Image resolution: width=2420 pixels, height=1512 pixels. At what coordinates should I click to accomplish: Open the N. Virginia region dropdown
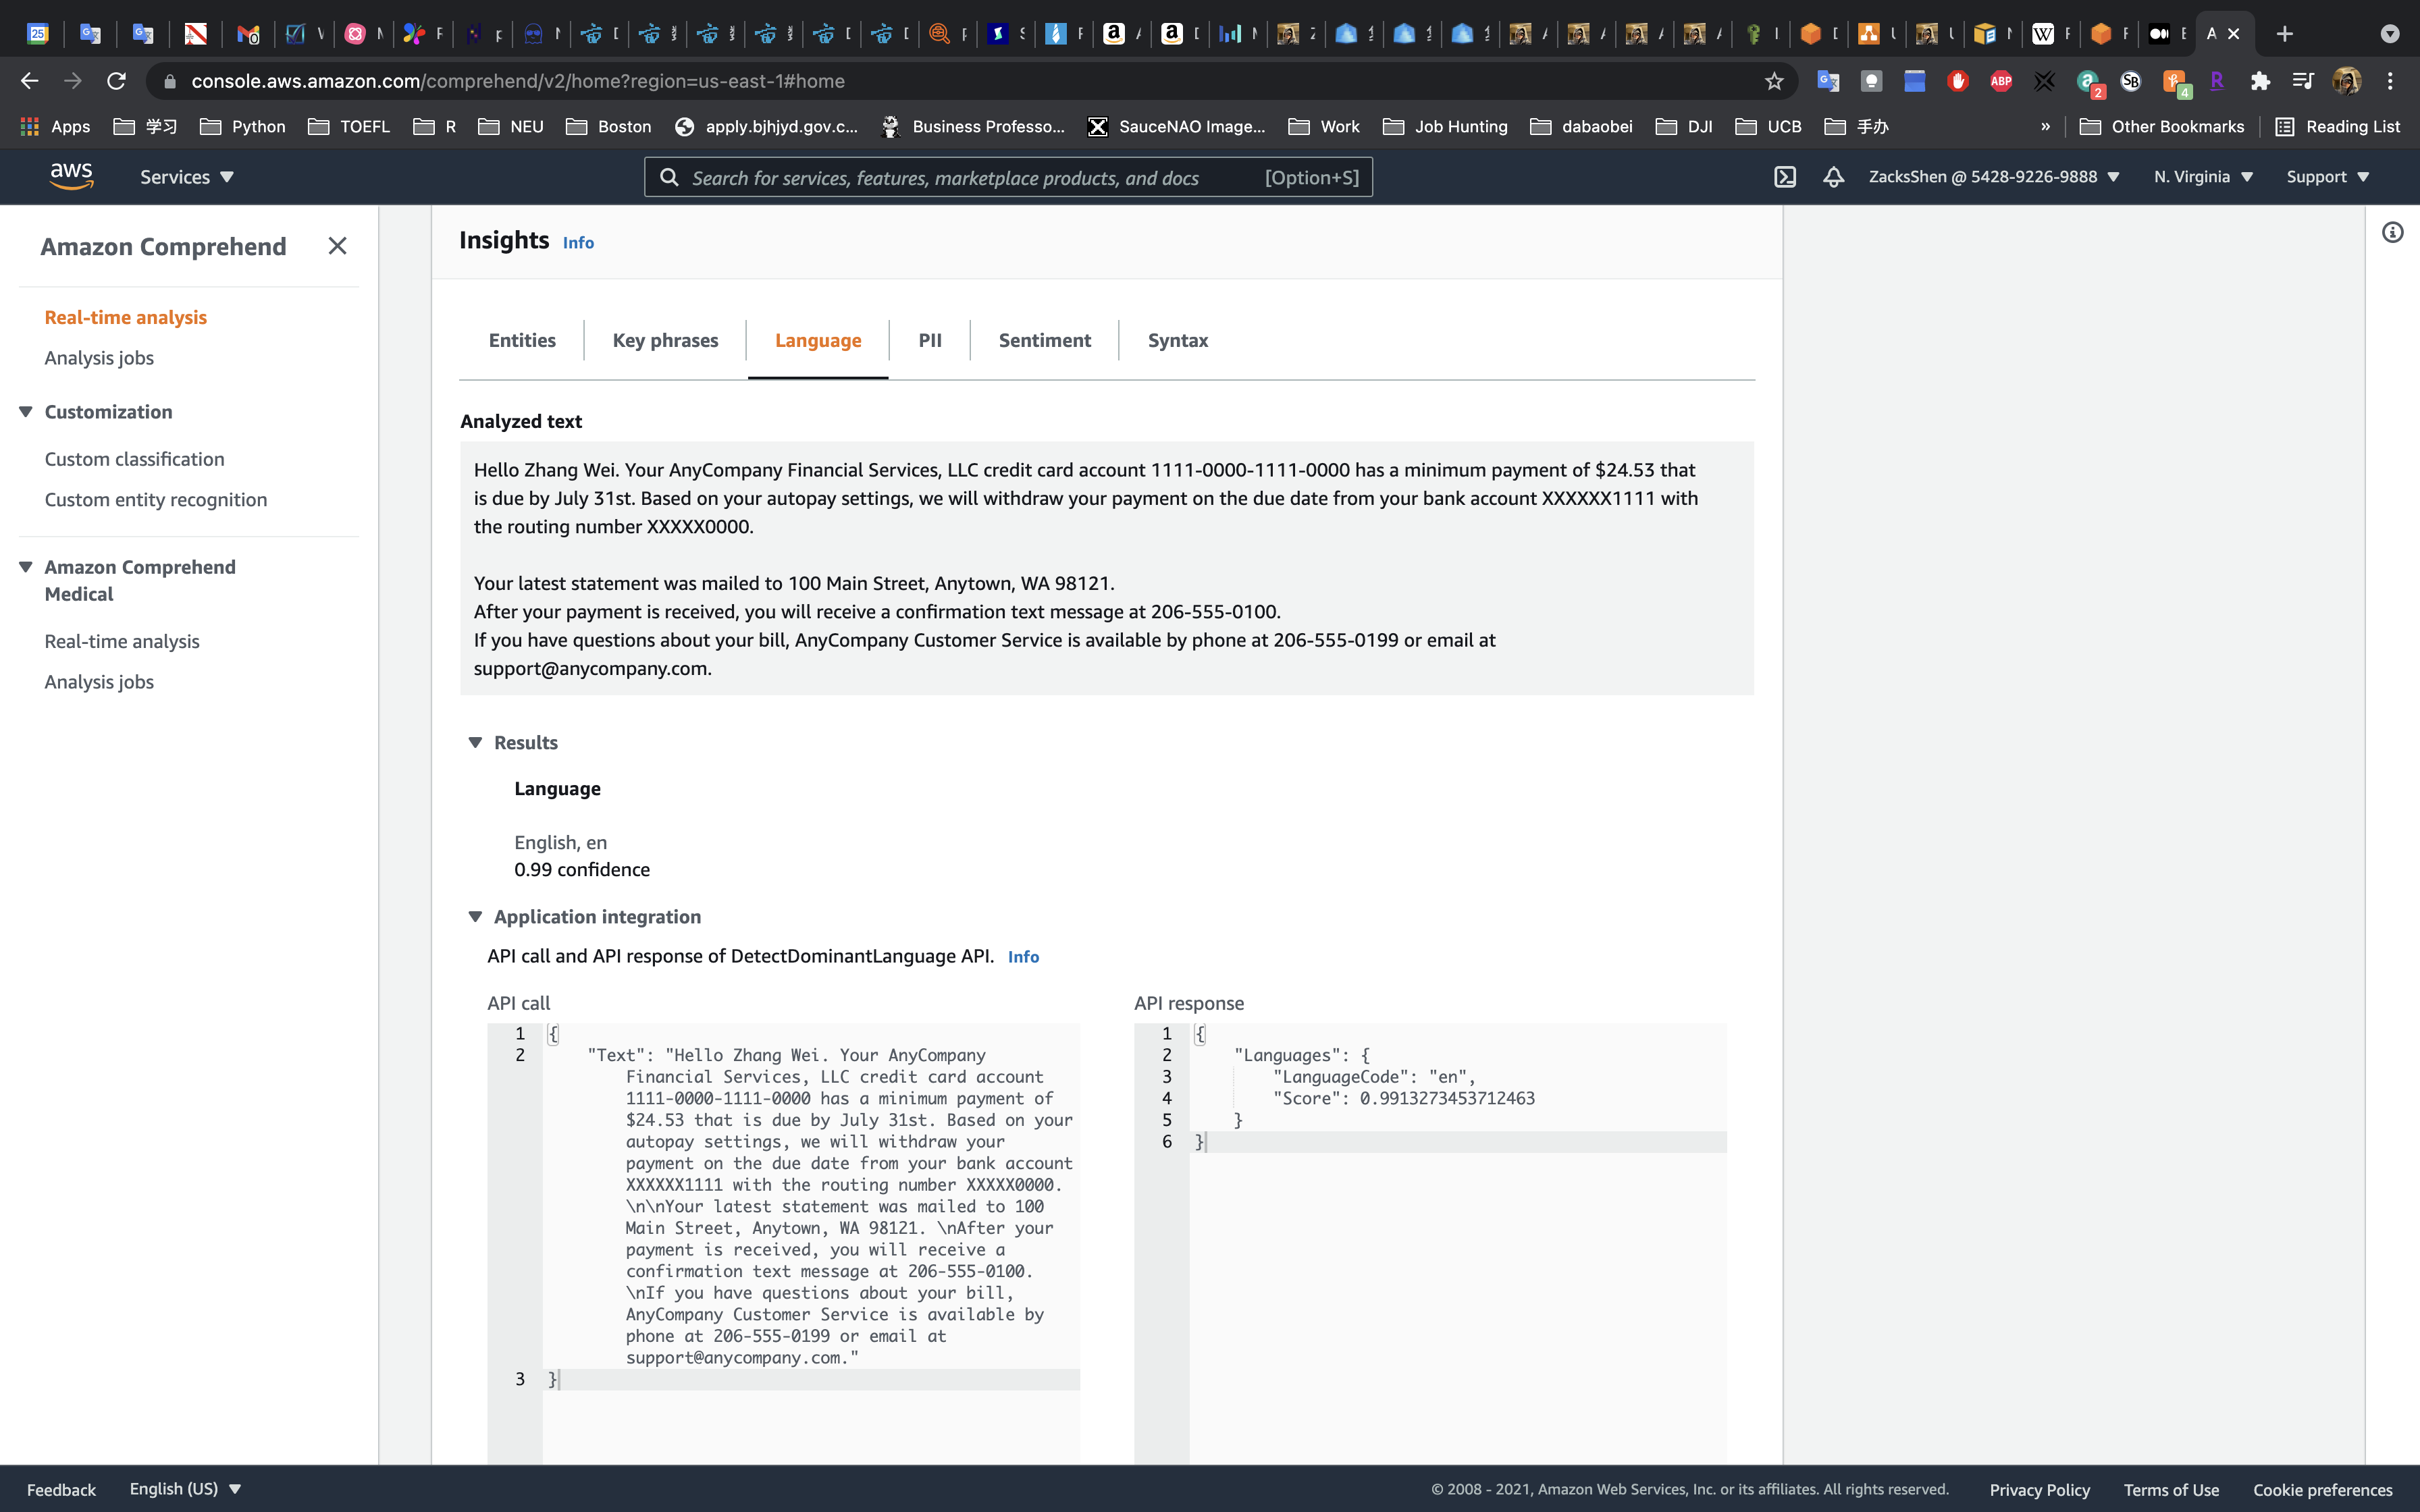2203,177
